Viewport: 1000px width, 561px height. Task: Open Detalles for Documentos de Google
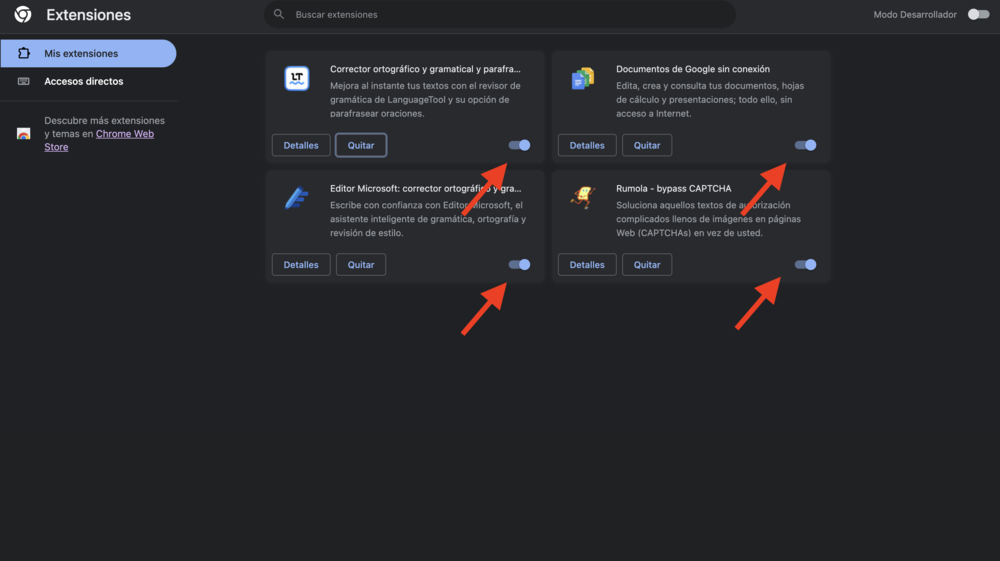pos(587,145)
